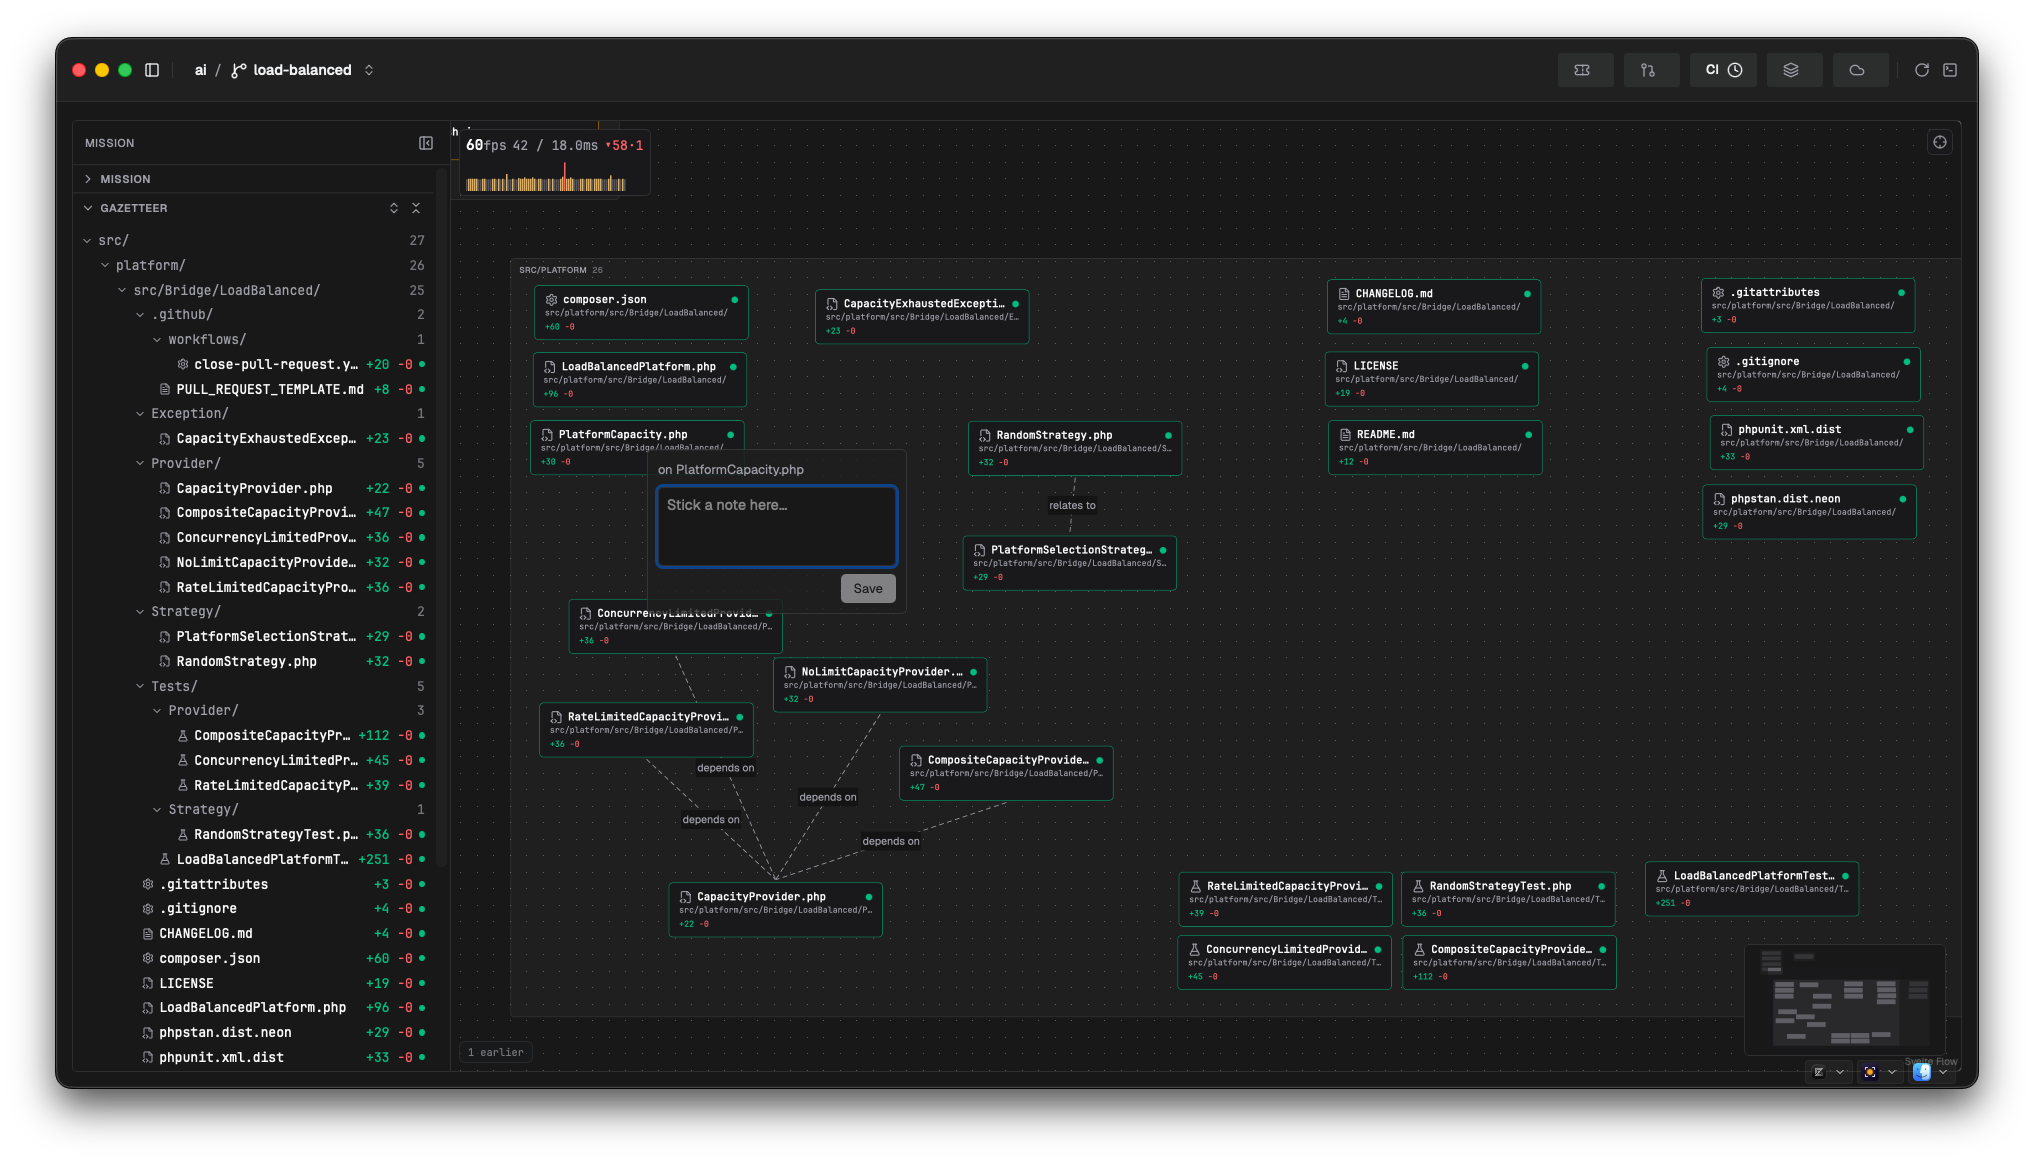Click the 'ai' breadcrumb link
The height and width of the screenshot is (1162, 2034).
200,70
